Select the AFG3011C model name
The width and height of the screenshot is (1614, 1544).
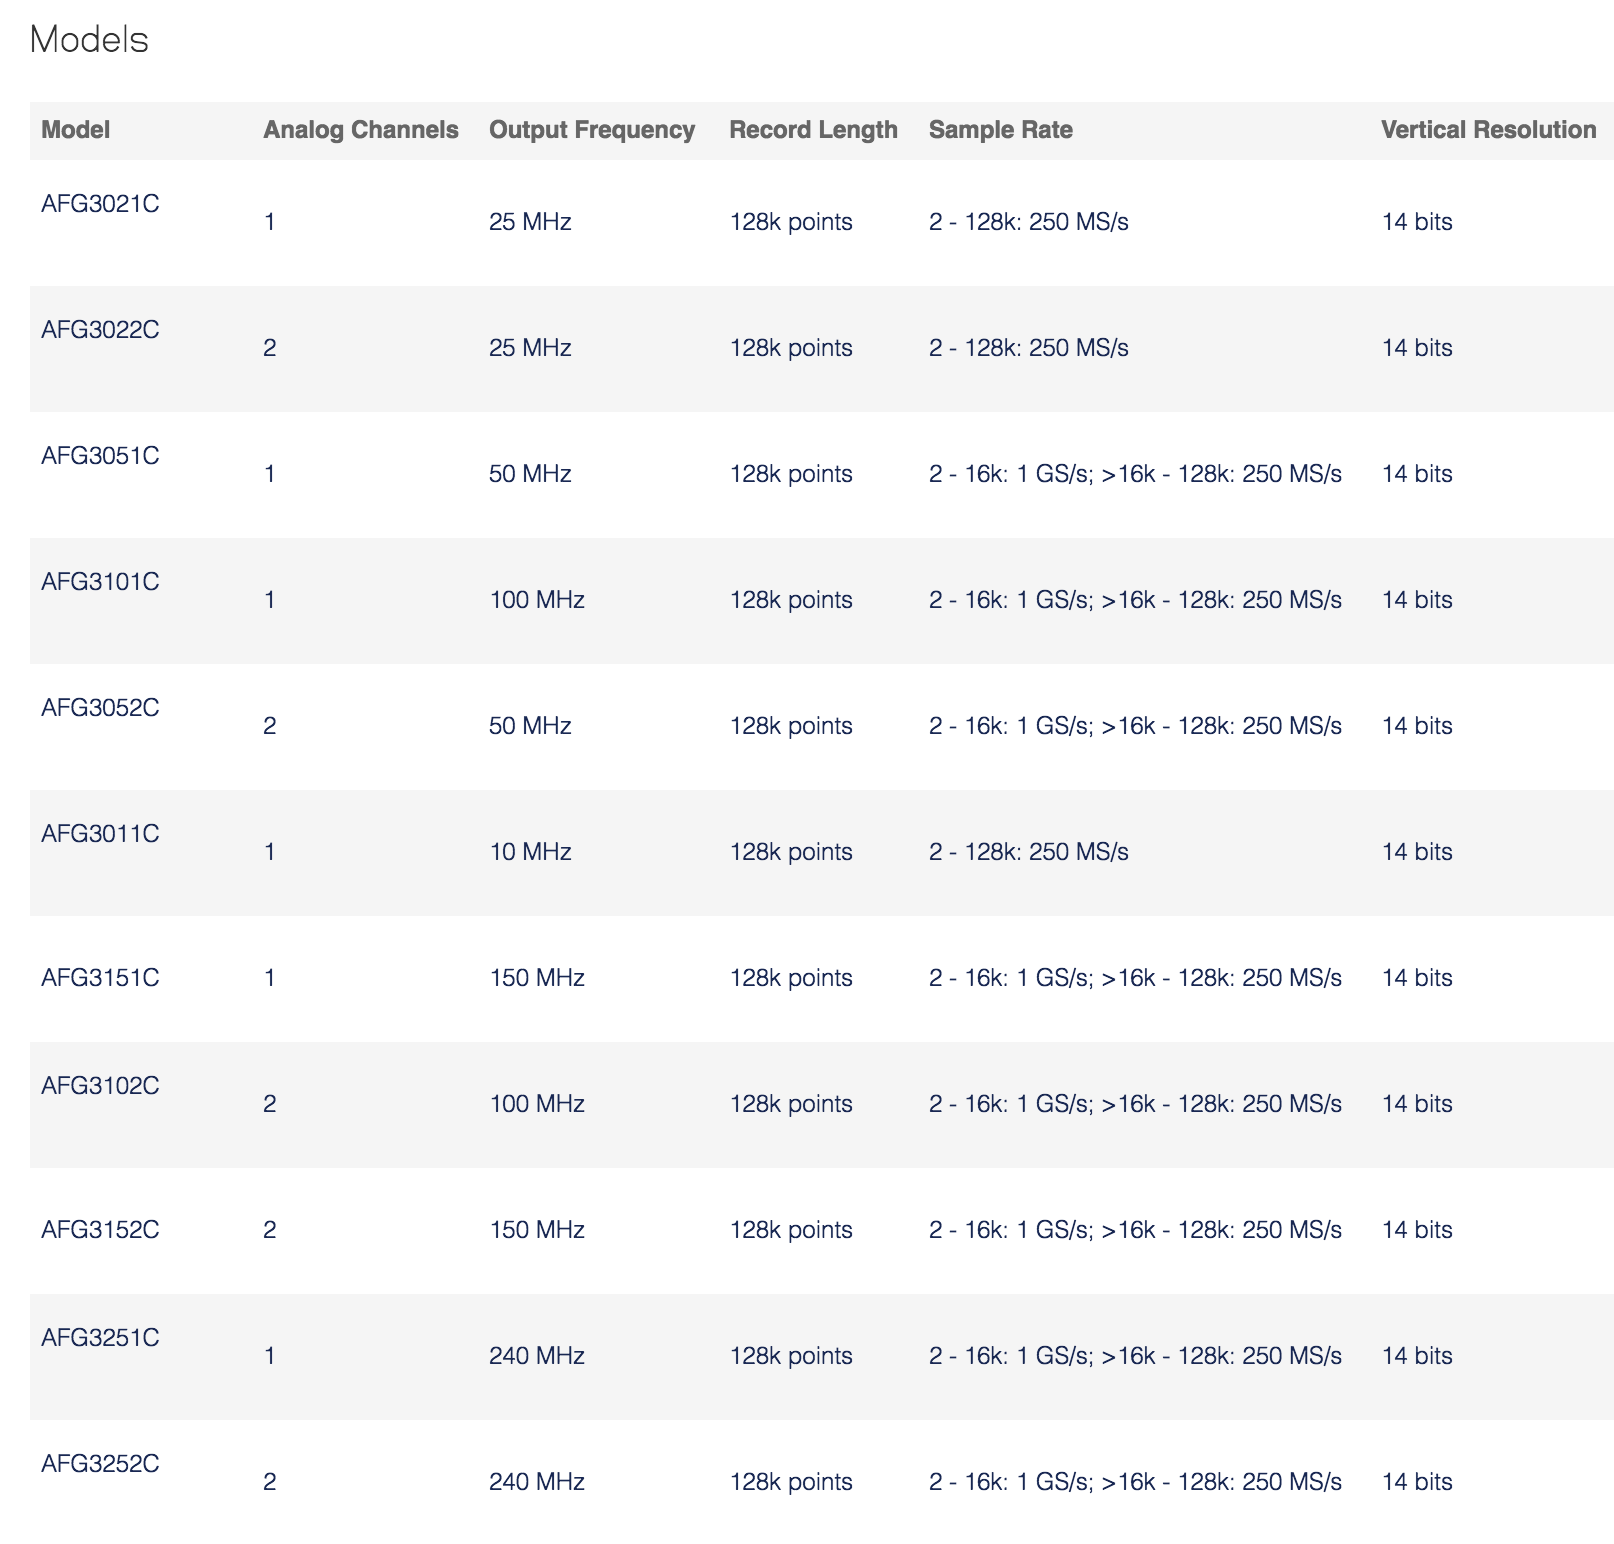click(100, 834)
